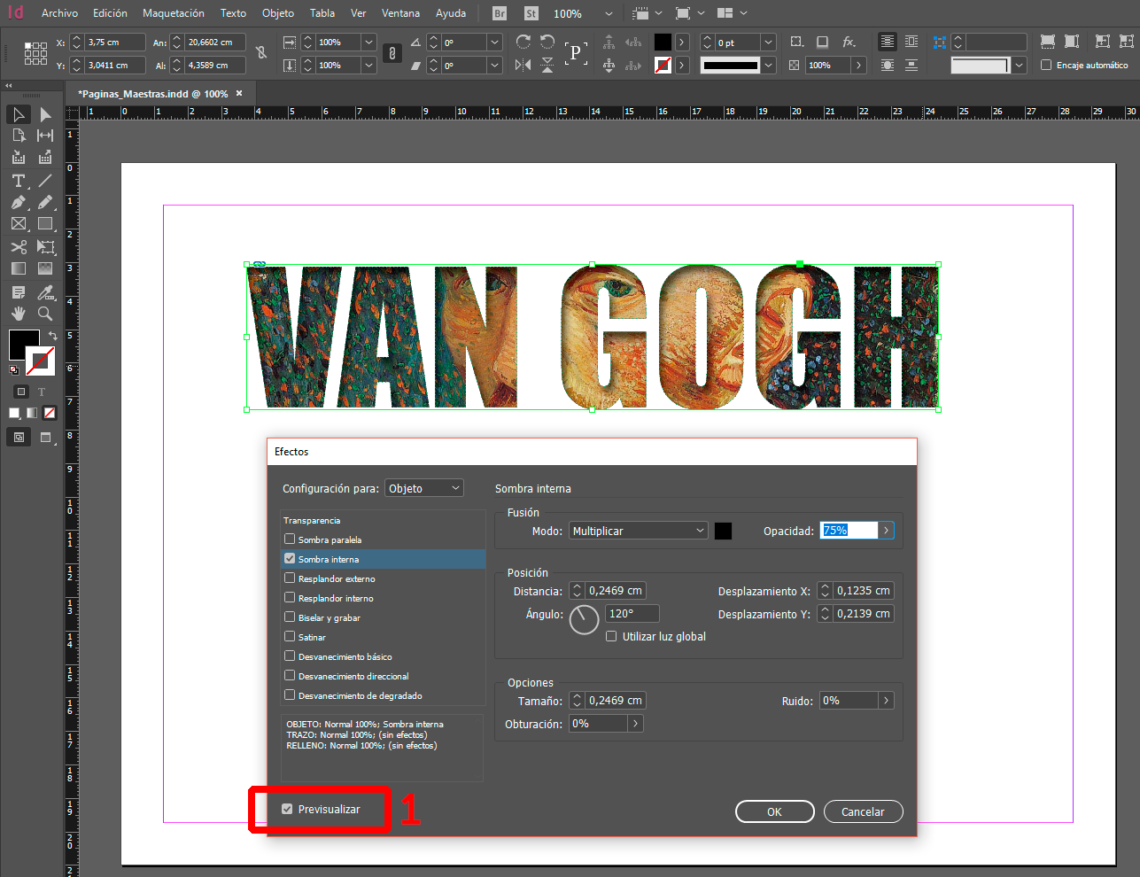The width and height of the screenshot is (1140, 877).
Task: Toggle Utilizar luz global
Action: pos(611,635)
